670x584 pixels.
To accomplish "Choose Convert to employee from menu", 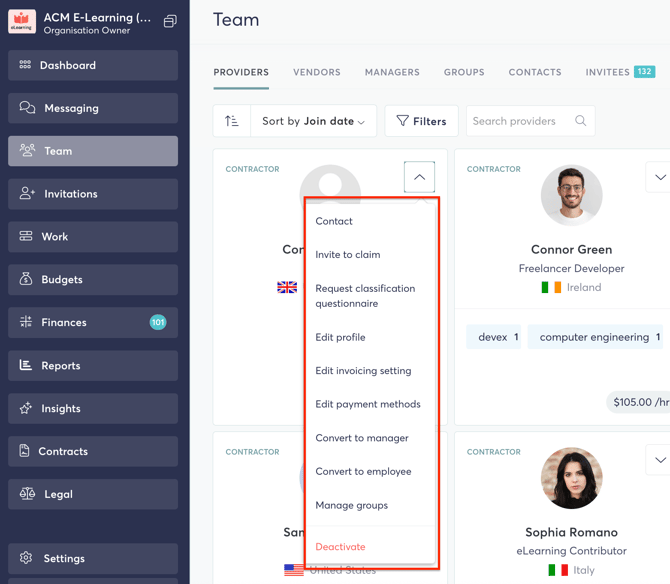I will 363,472.
